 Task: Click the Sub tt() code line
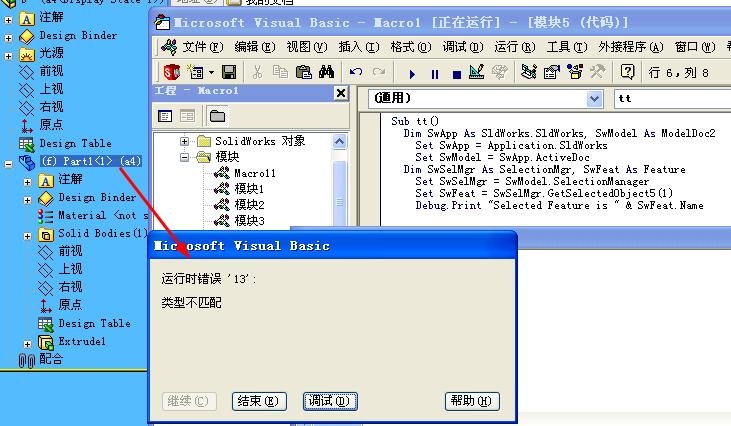click(415, 121)
